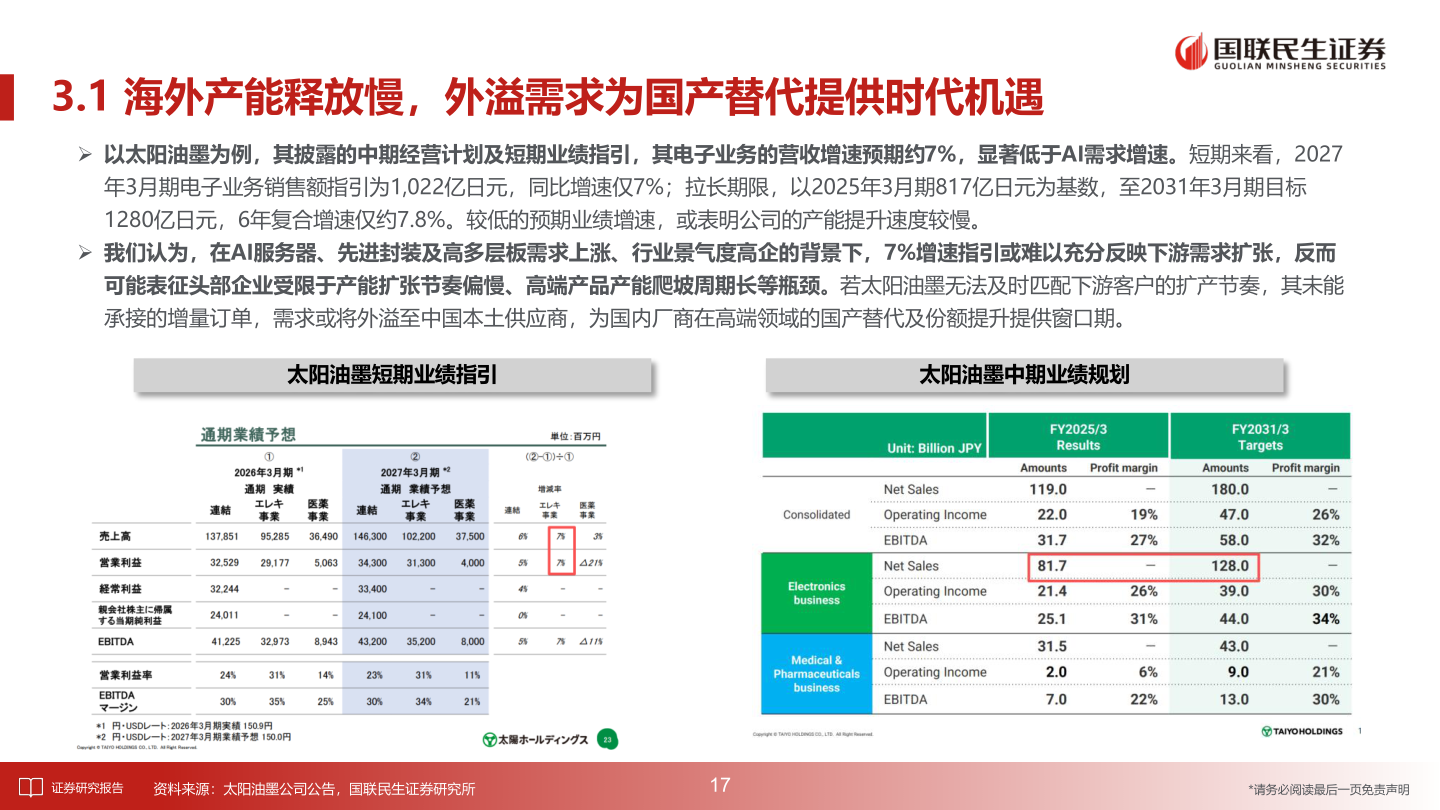This screenshot has height=810, width=1440.
Task: Click the Consolidated row group label
Action: [x=816, y=515]
